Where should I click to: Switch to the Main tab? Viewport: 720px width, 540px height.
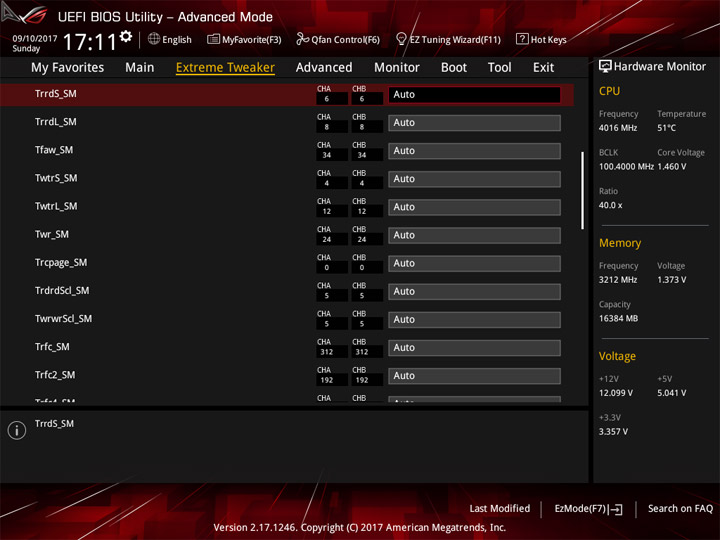coord(140,68)
